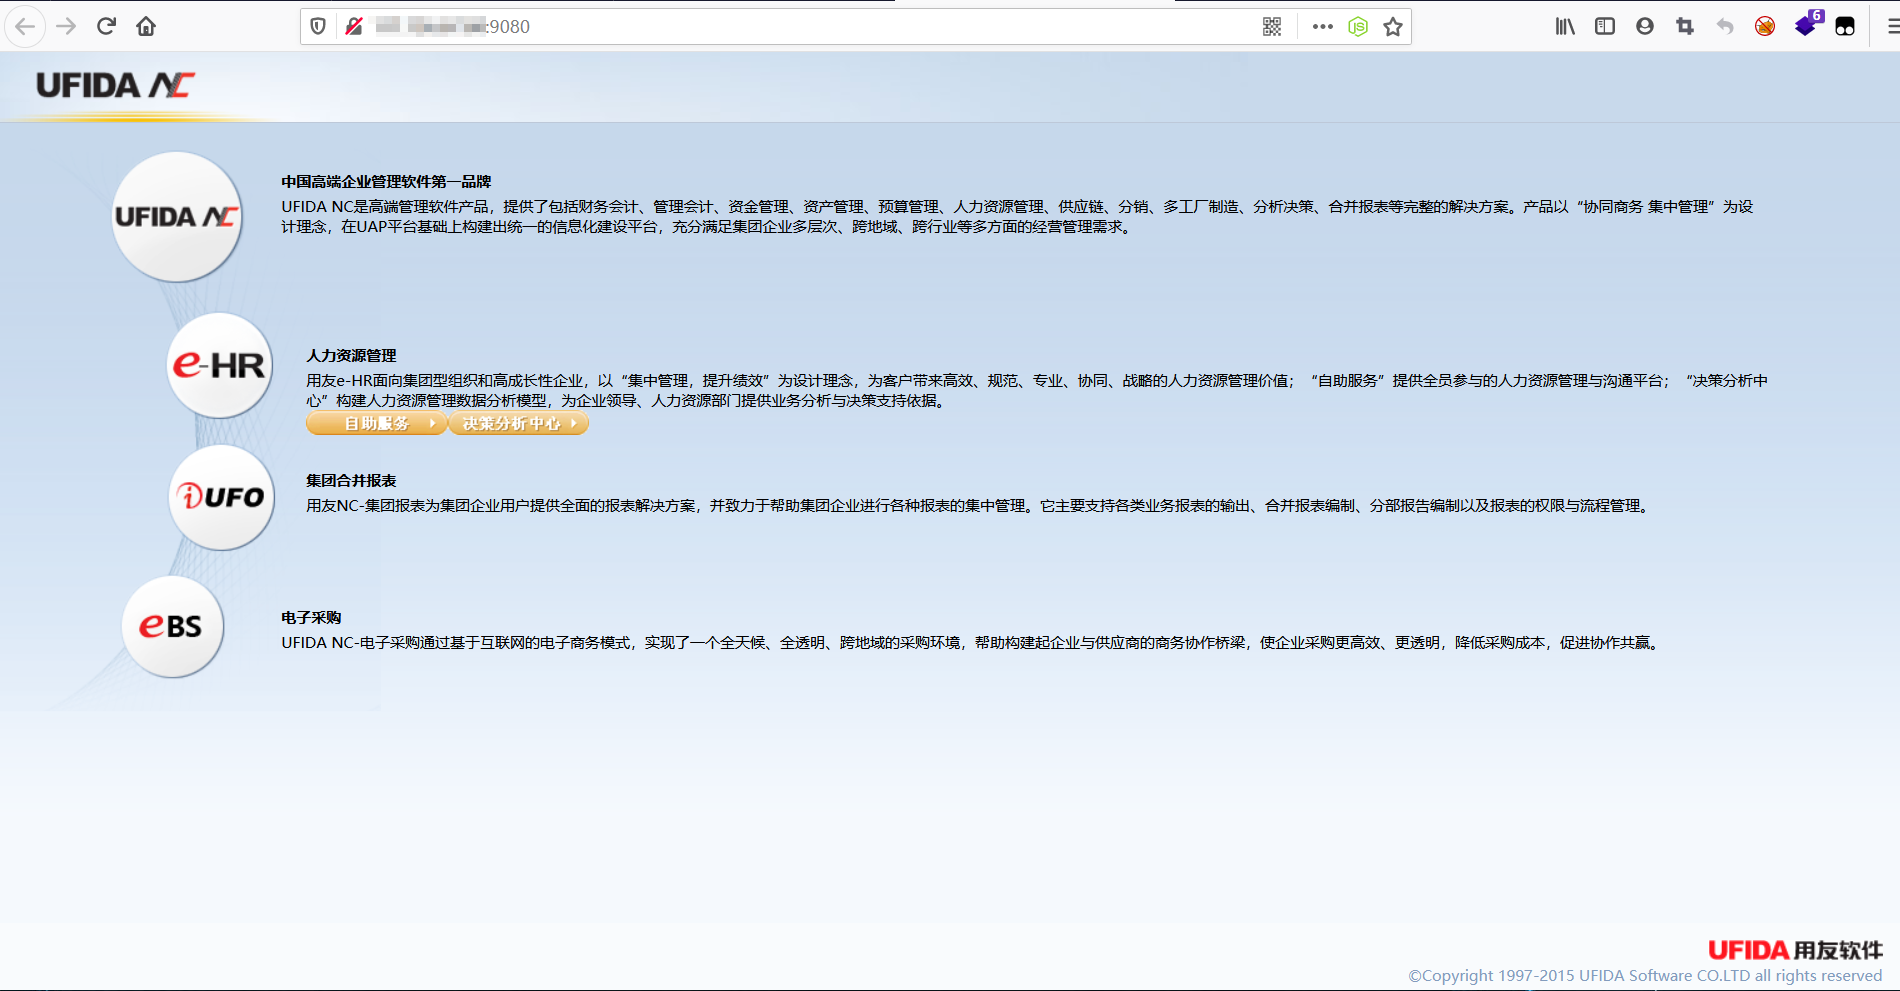Click the green Node.js hexagon icon
This screenshot has height=991, width=1900.
[1358, 27]
